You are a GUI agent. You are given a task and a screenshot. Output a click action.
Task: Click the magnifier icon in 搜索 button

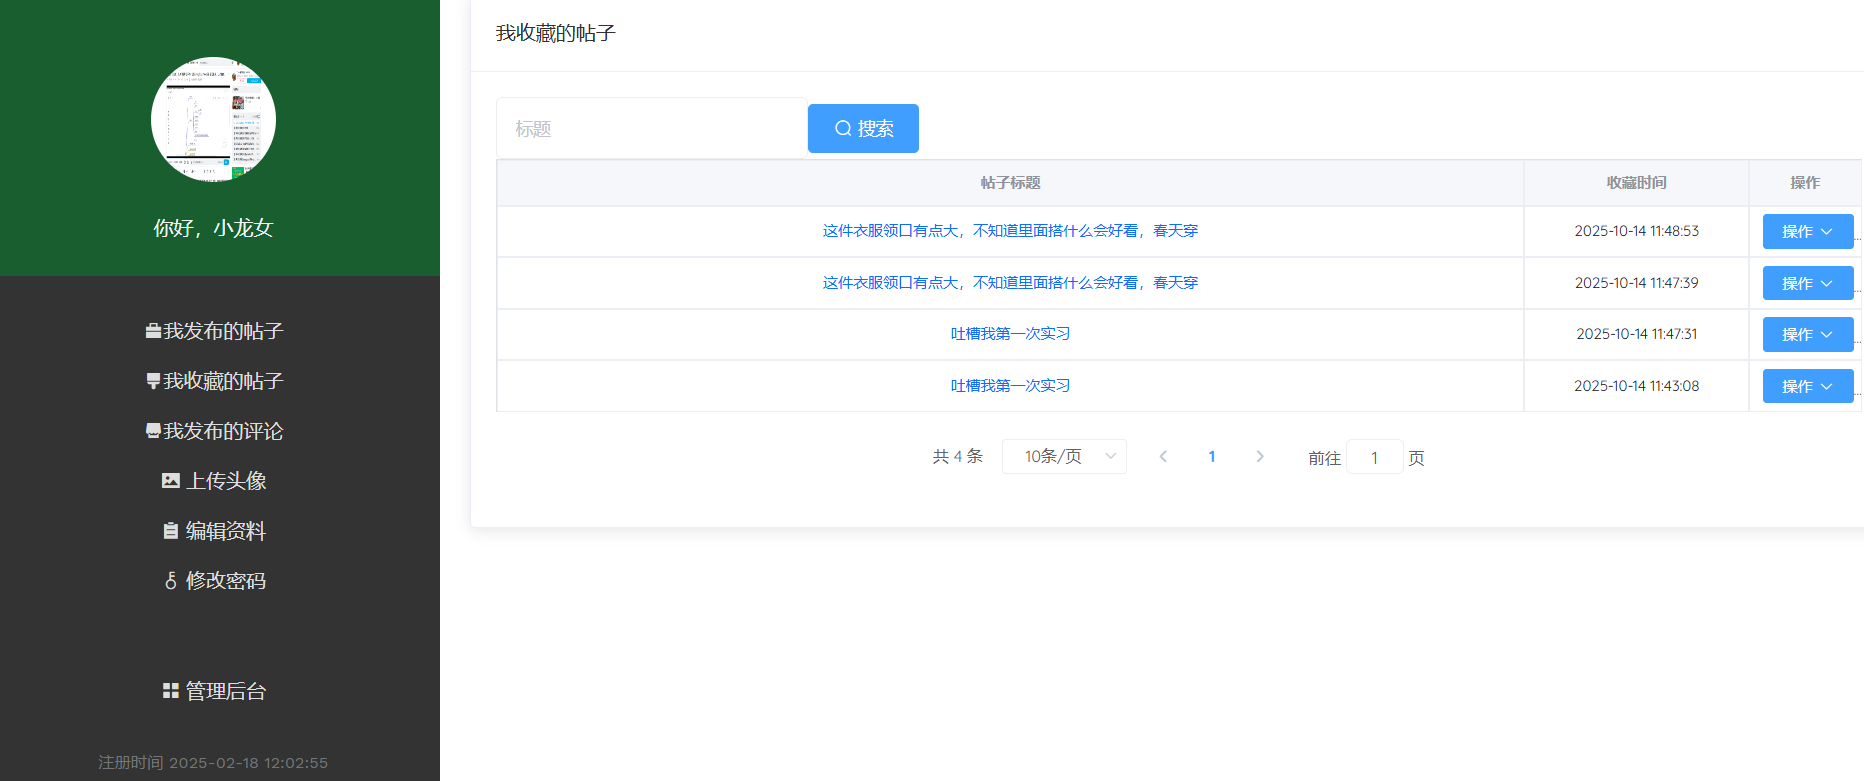pyautogui.click(x=843, y=128)
